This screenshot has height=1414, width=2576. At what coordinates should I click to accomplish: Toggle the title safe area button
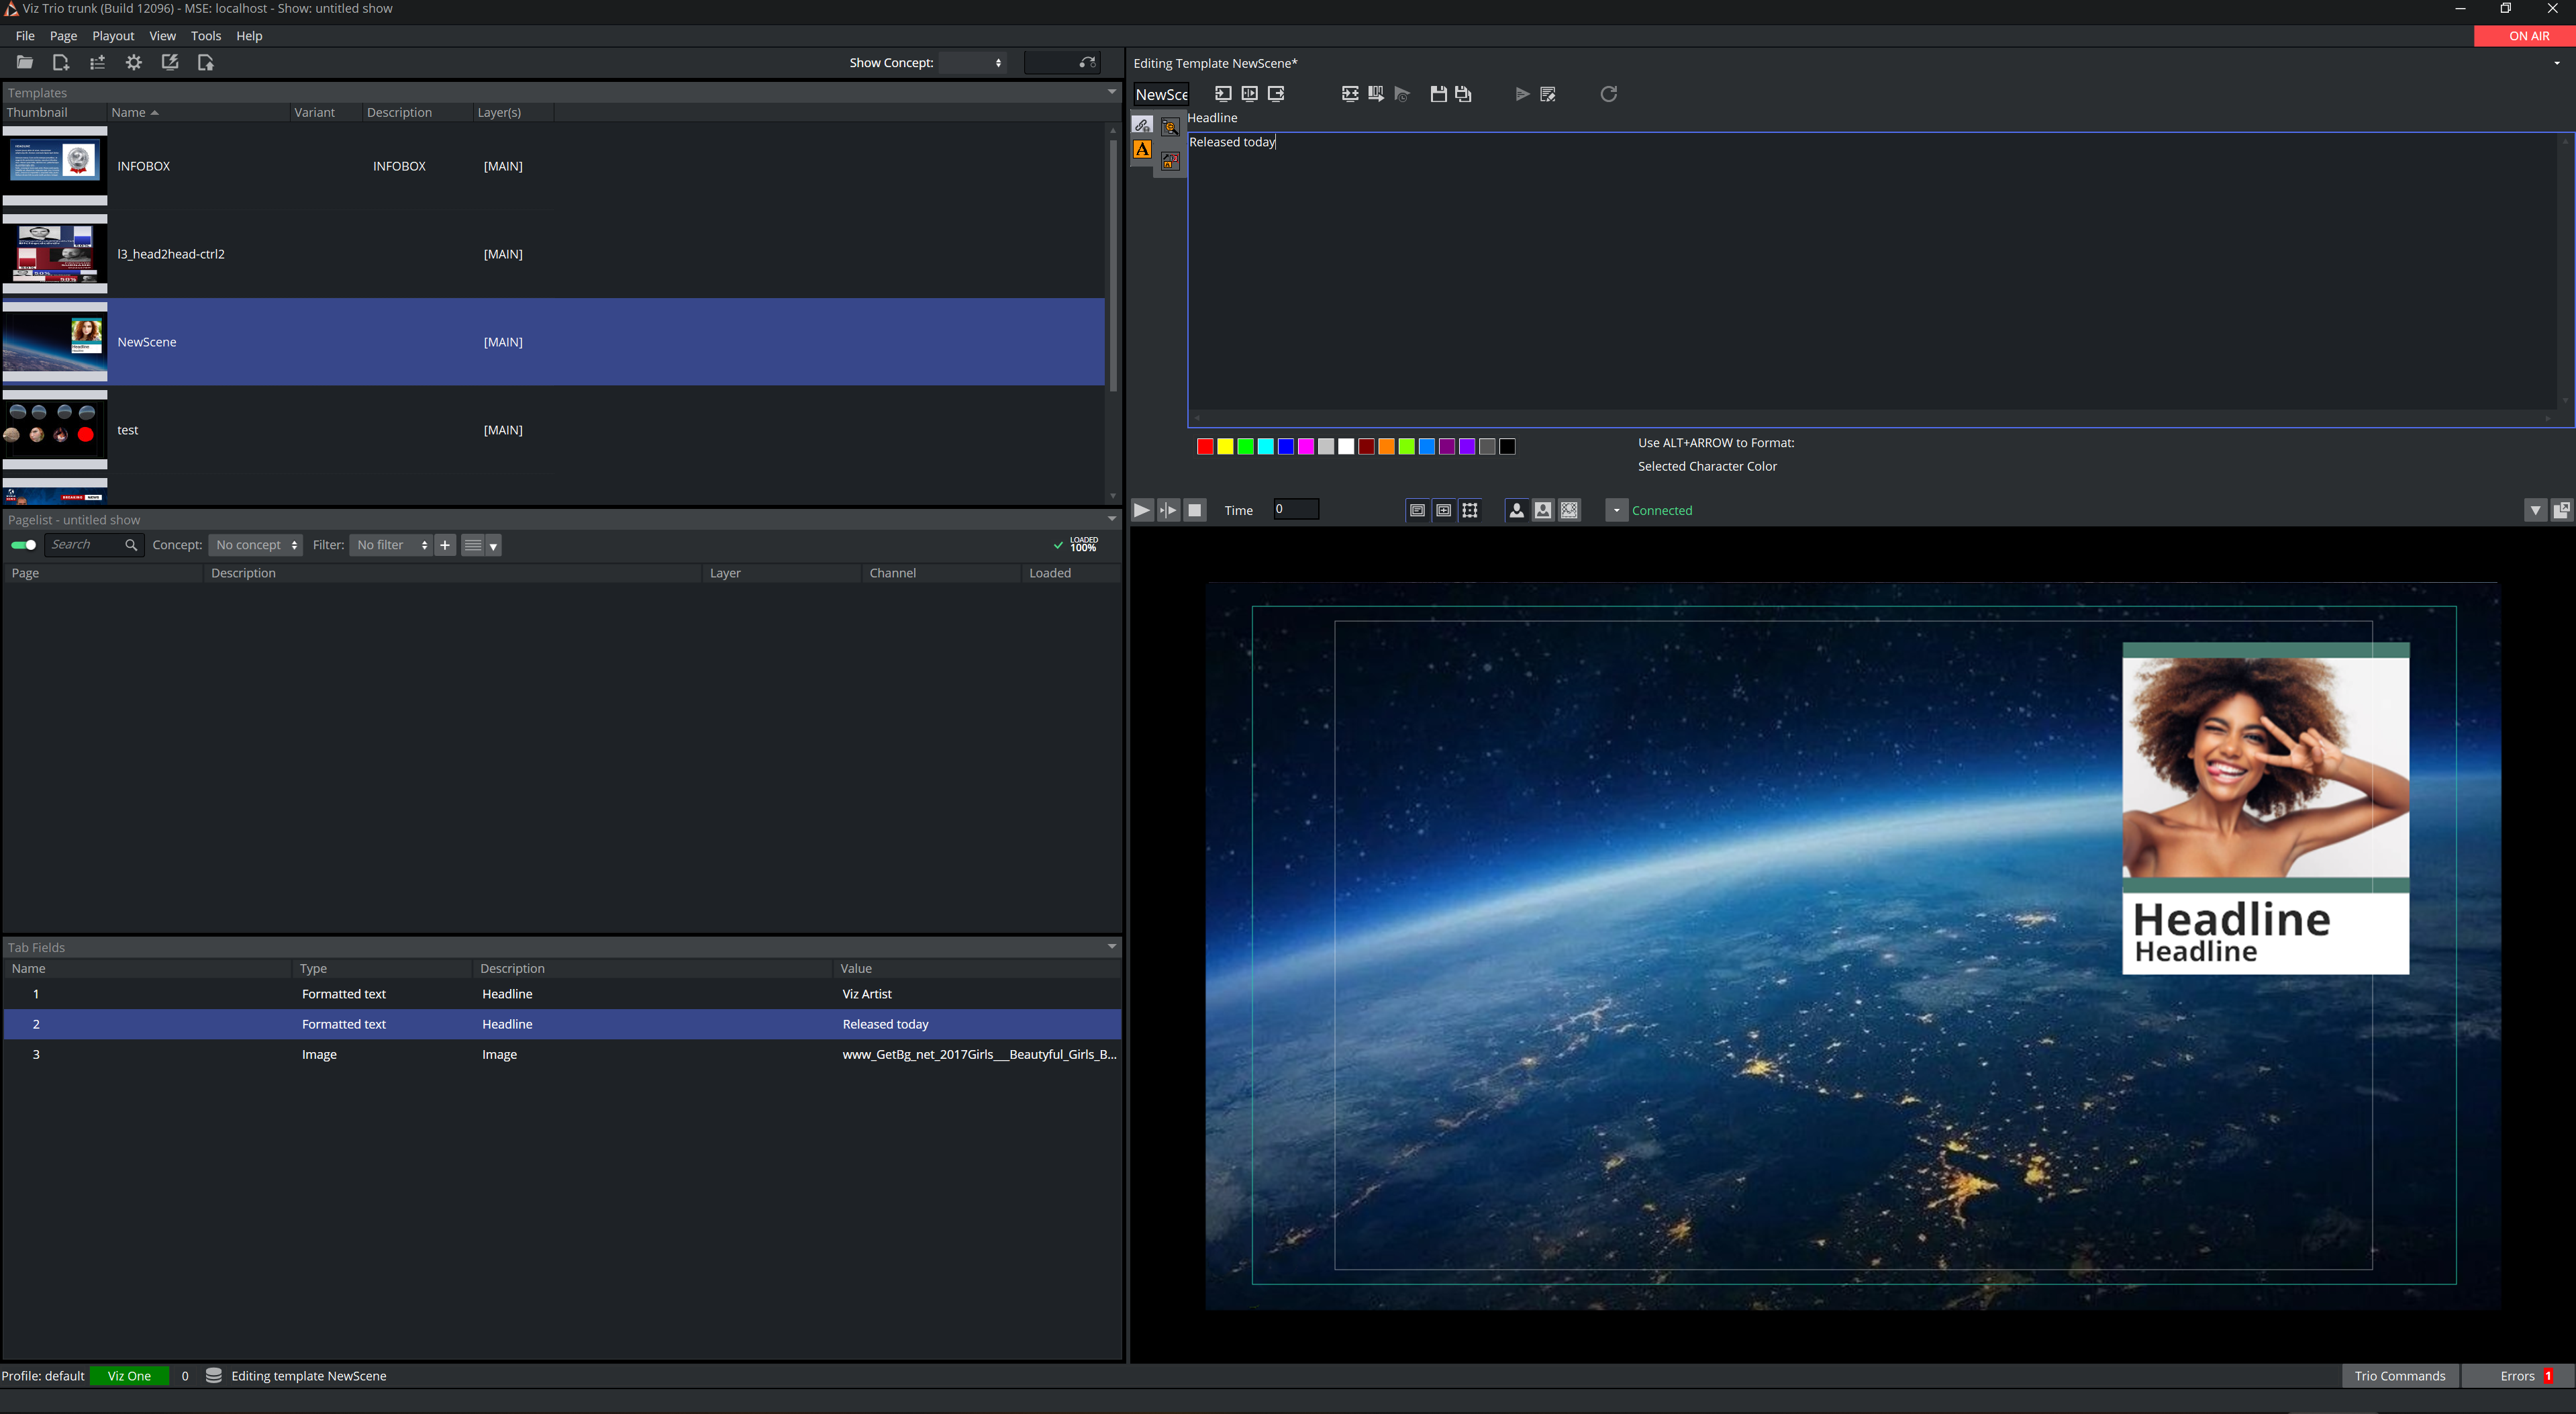tap(1417, 511)
